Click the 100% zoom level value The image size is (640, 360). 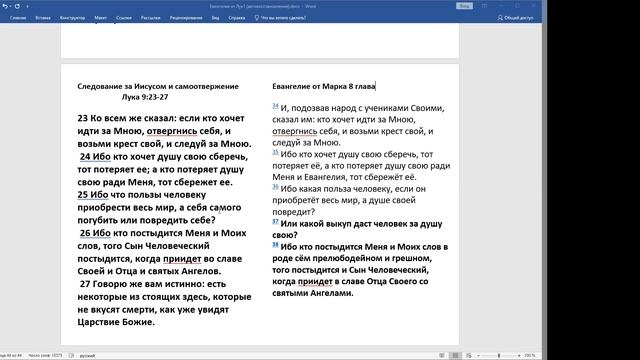coord(530,356)
